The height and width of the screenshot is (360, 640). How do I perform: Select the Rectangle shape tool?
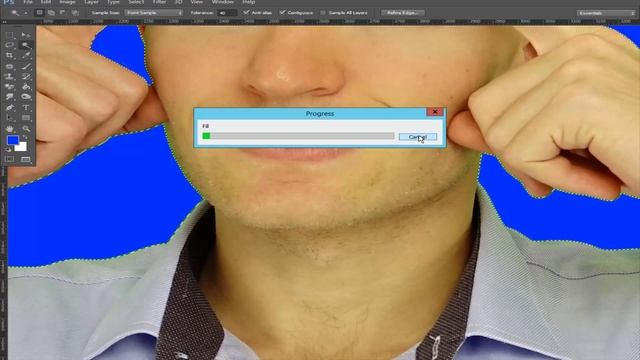click(26, 118)
